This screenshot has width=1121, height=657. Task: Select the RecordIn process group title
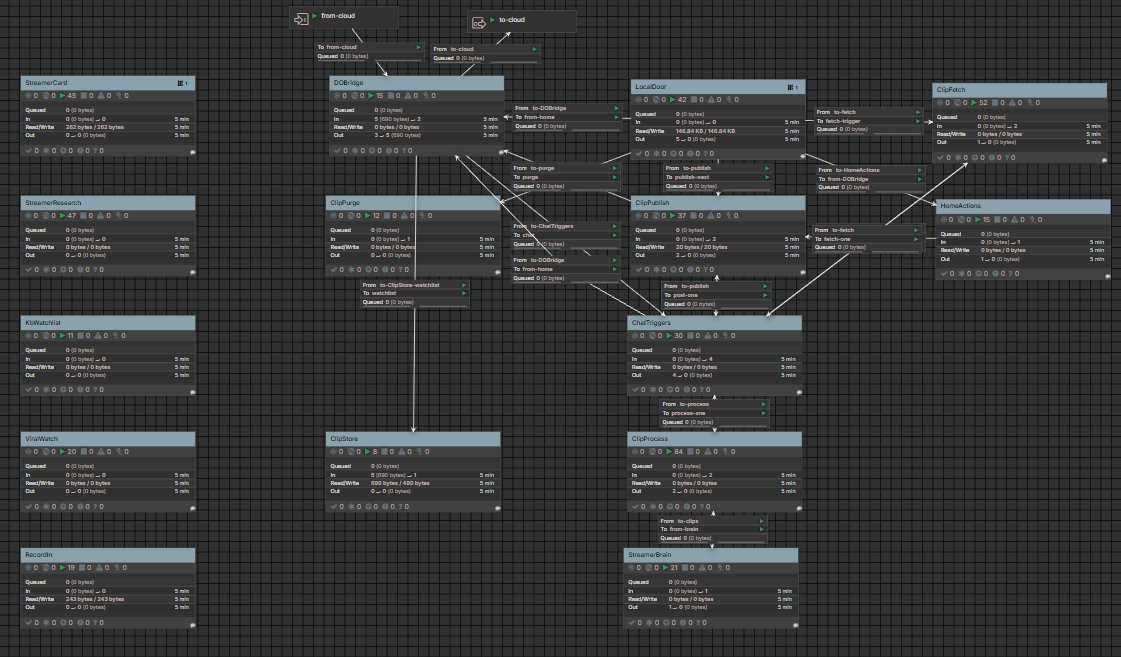39,555
